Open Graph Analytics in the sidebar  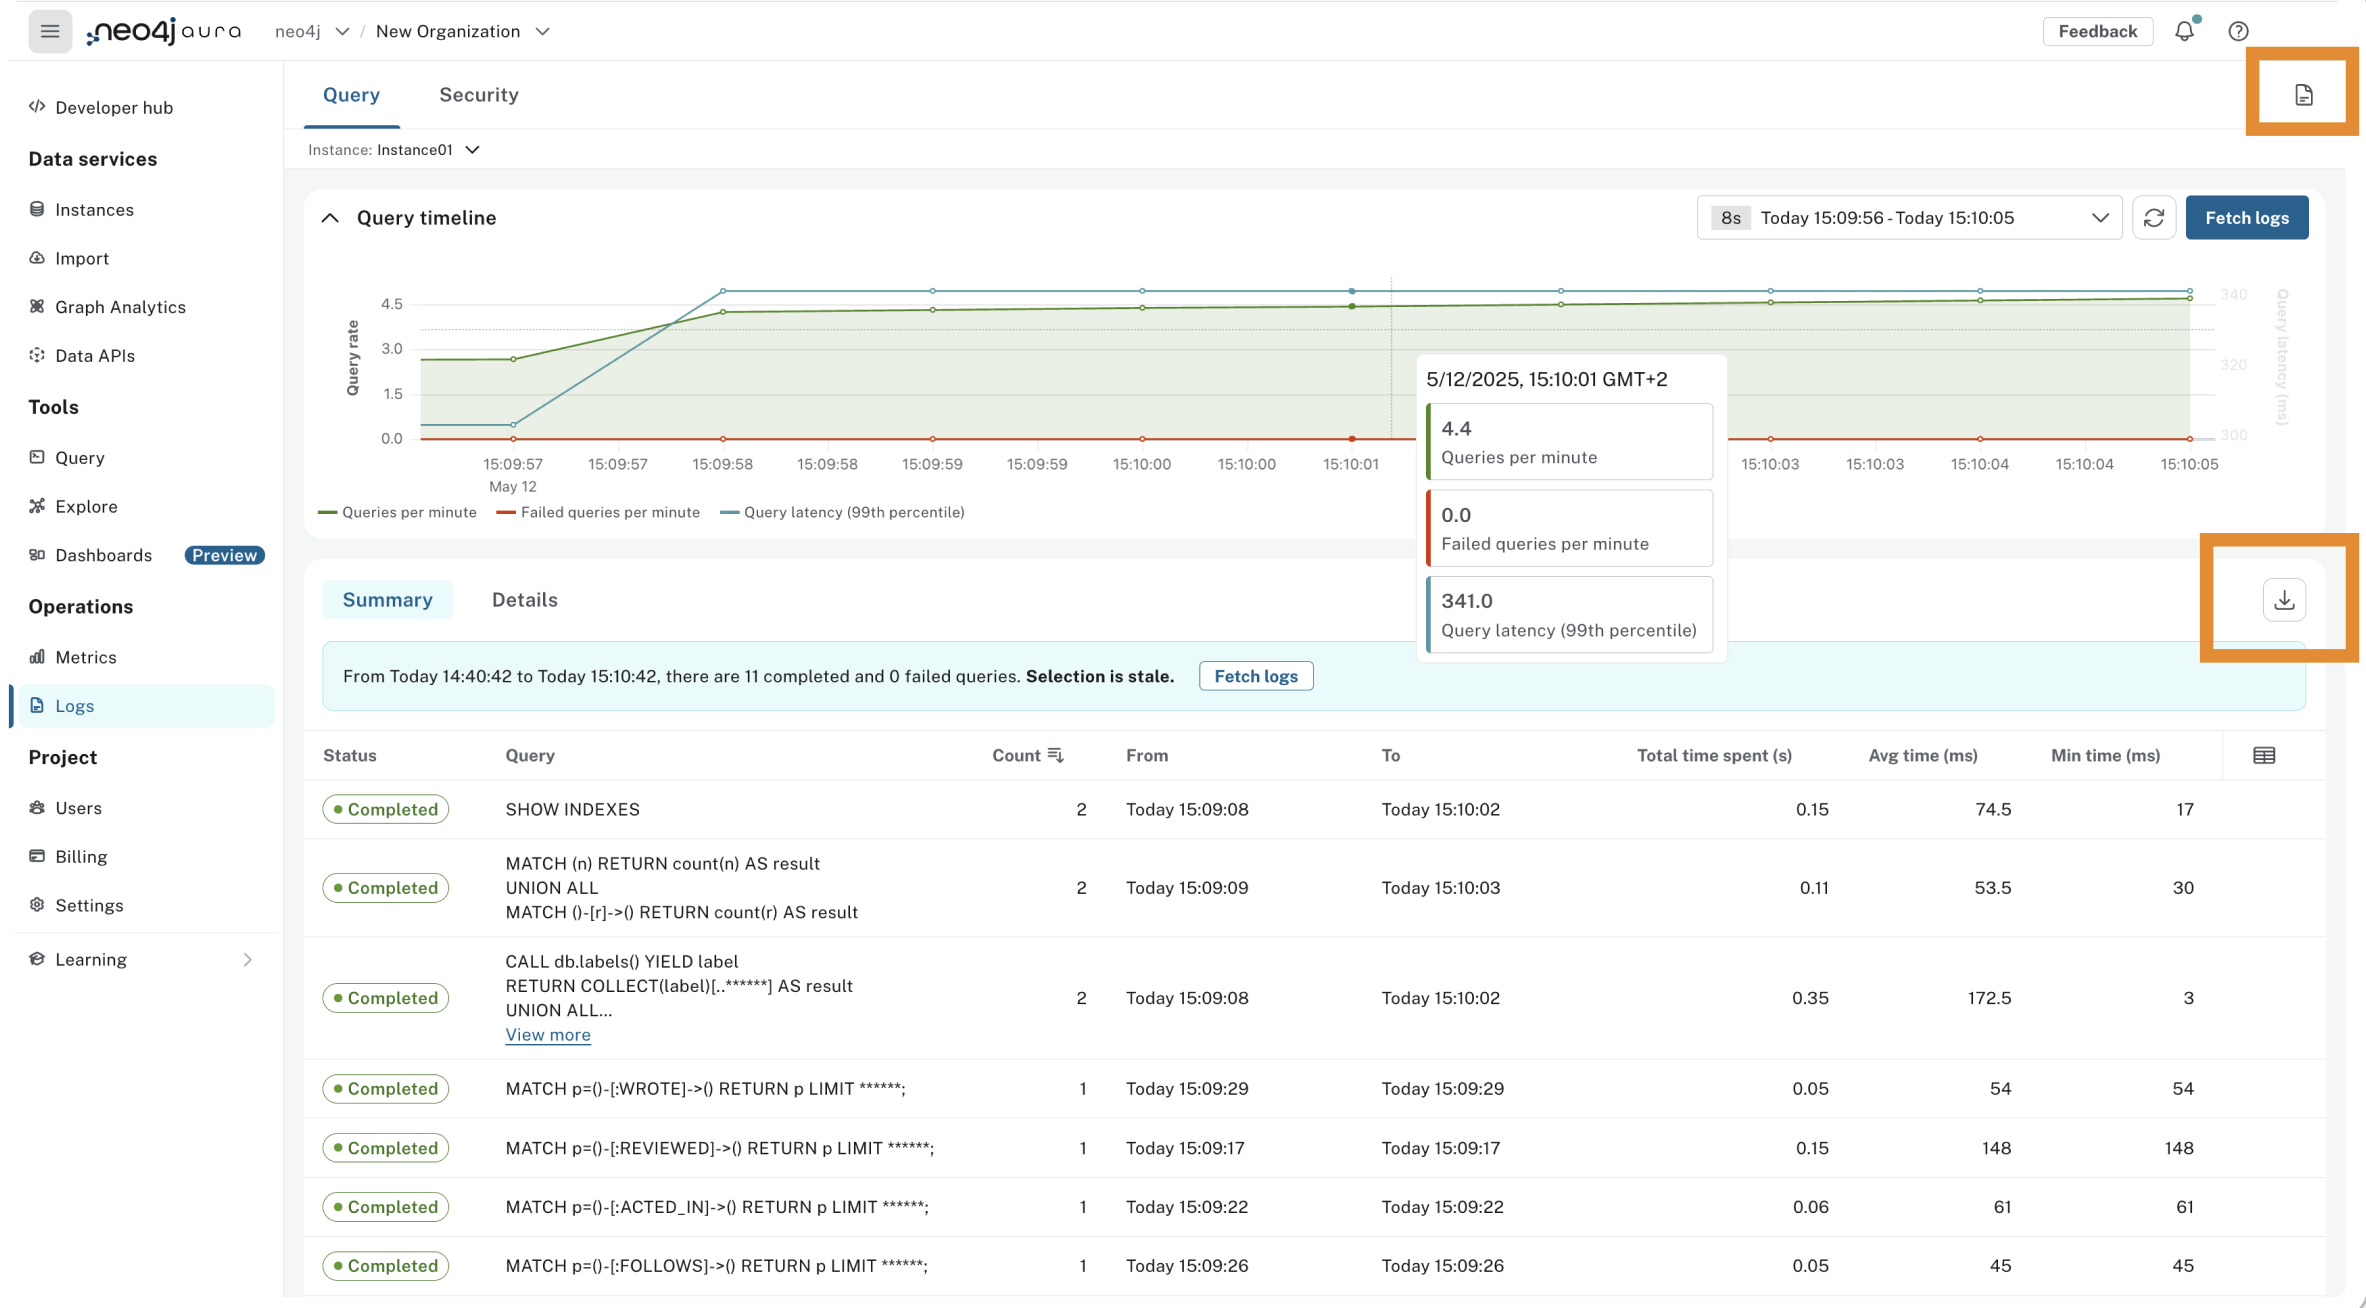120,307
